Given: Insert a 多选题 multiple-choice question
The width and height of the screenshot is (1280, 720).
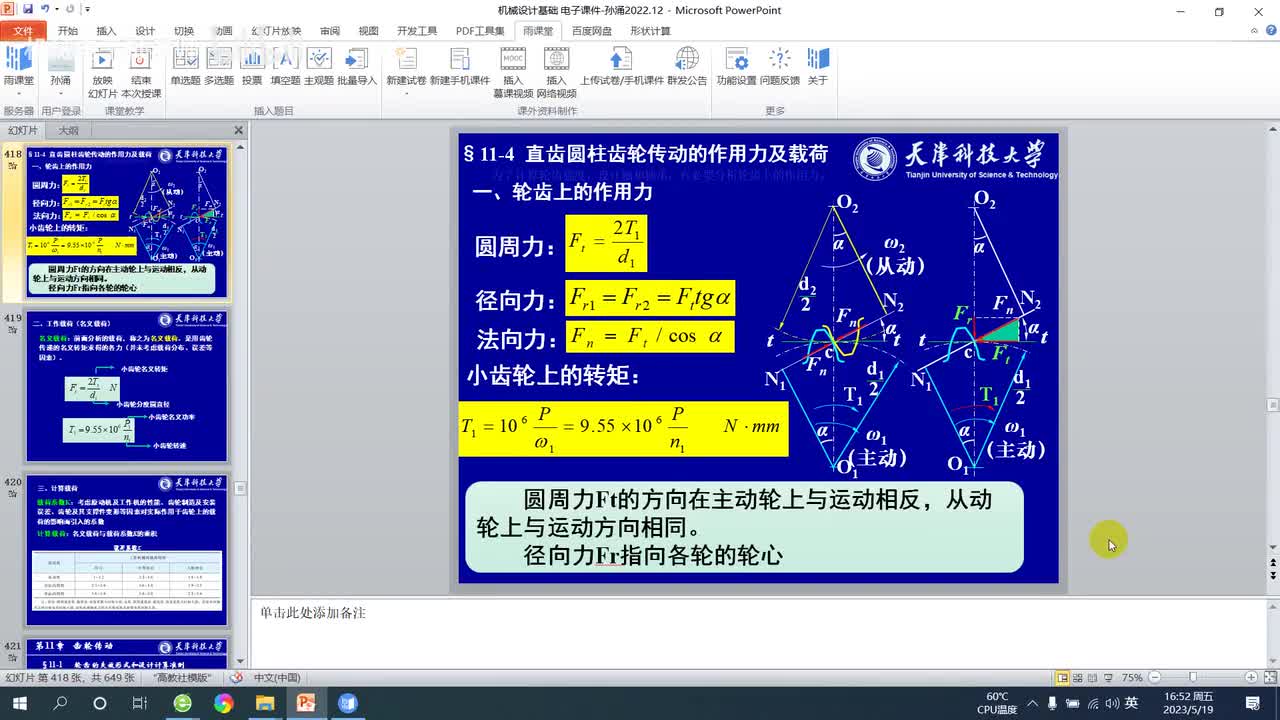Looking at the screenshot, I should click(219, 67).
